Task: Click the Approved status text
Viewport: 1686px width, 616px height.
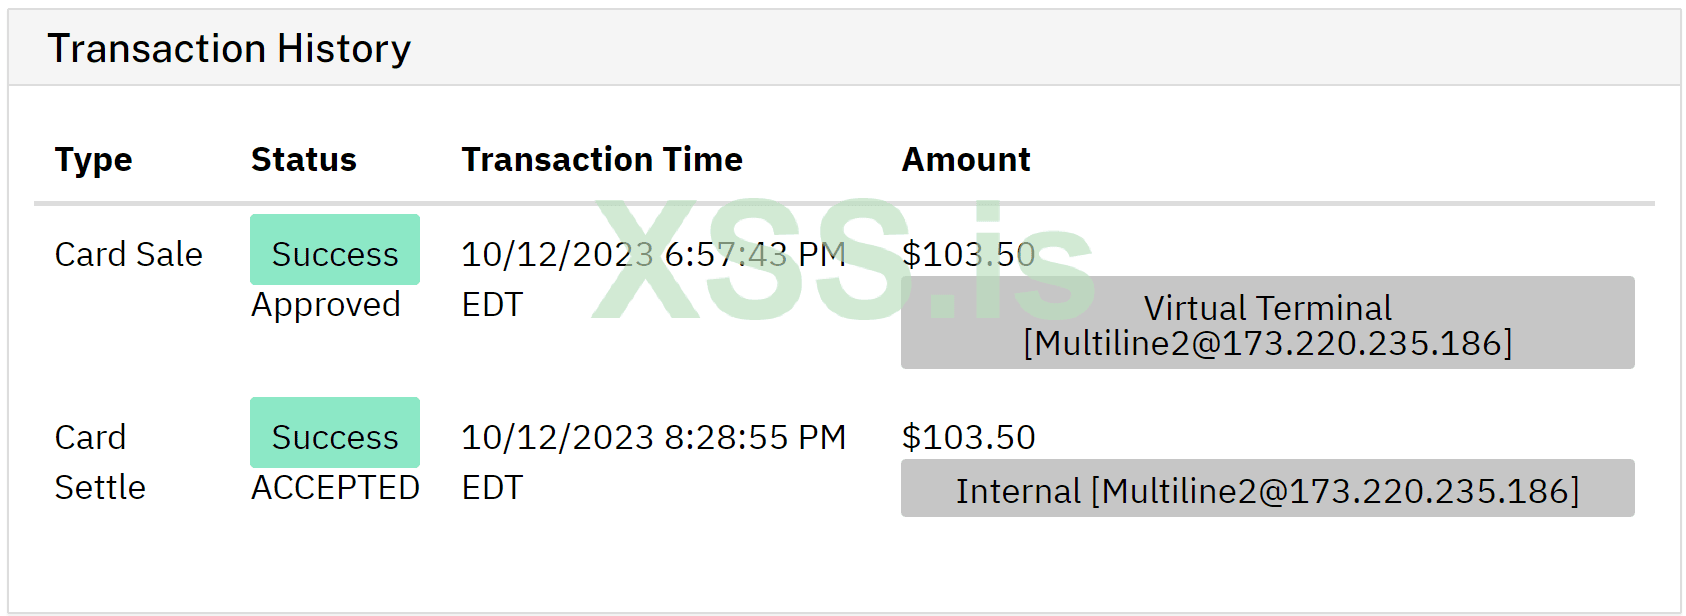Action: (326, 304)
